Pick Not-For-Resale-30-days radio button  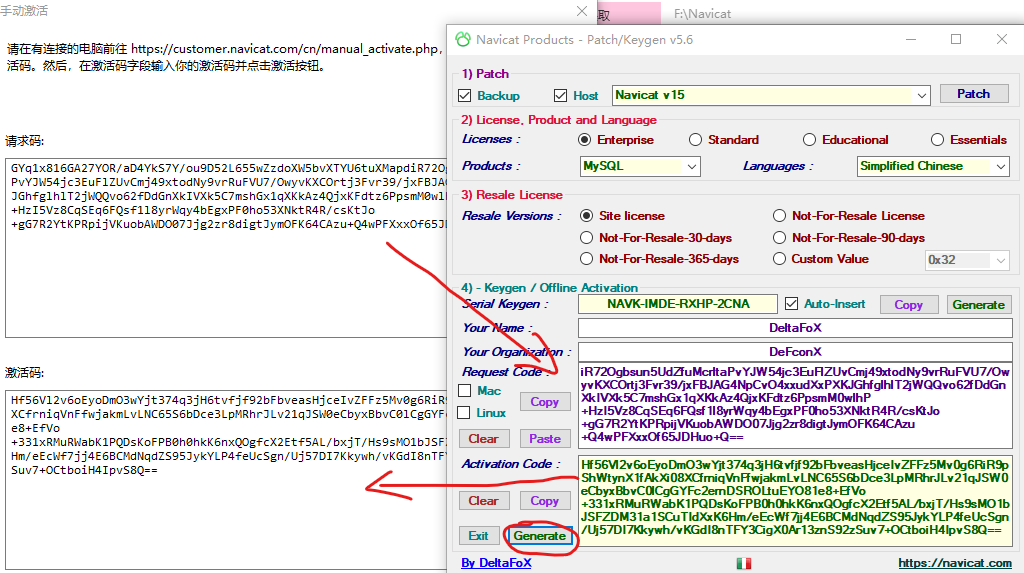[x=586, y=238]
